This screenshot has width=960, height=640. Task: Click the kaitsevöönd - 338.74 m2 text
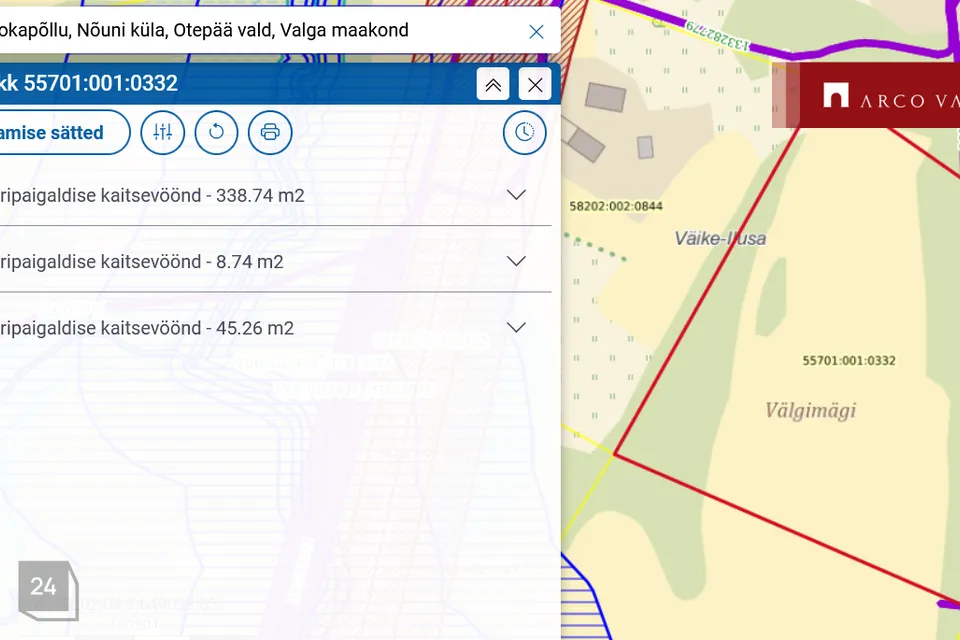(152, 195)
